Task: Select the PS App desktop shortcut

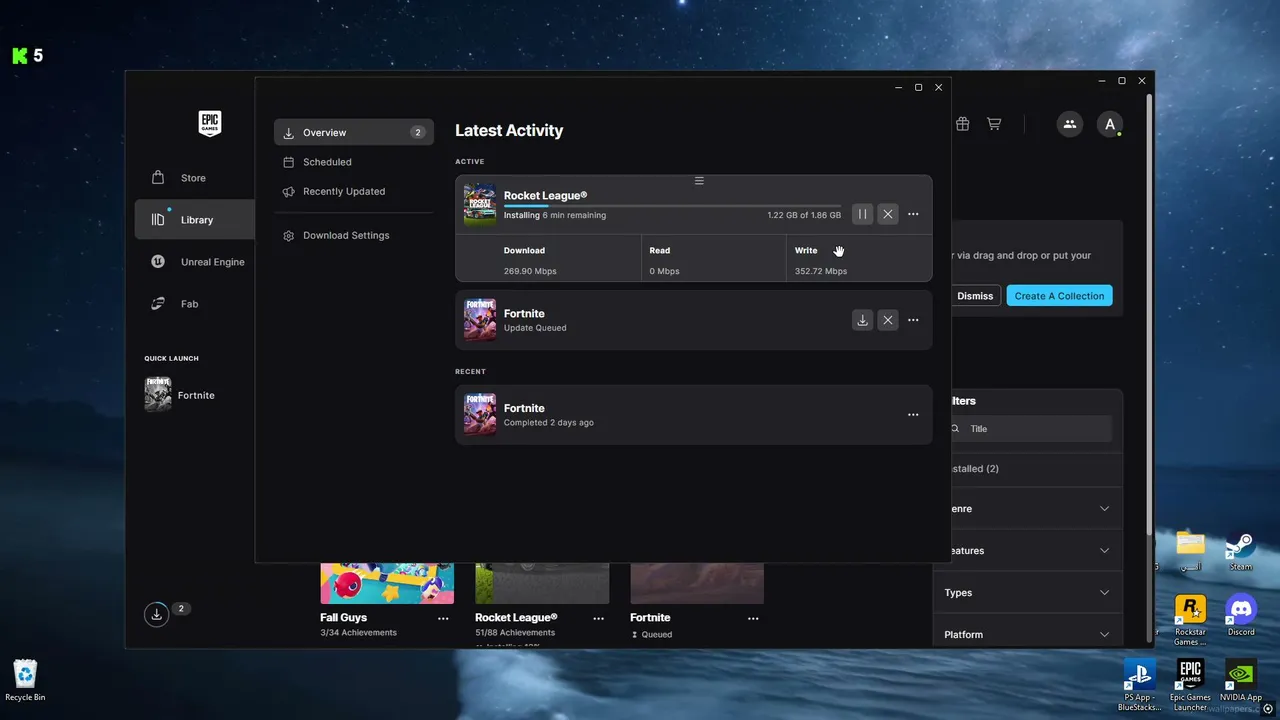Action: (x=1139, y=685)
